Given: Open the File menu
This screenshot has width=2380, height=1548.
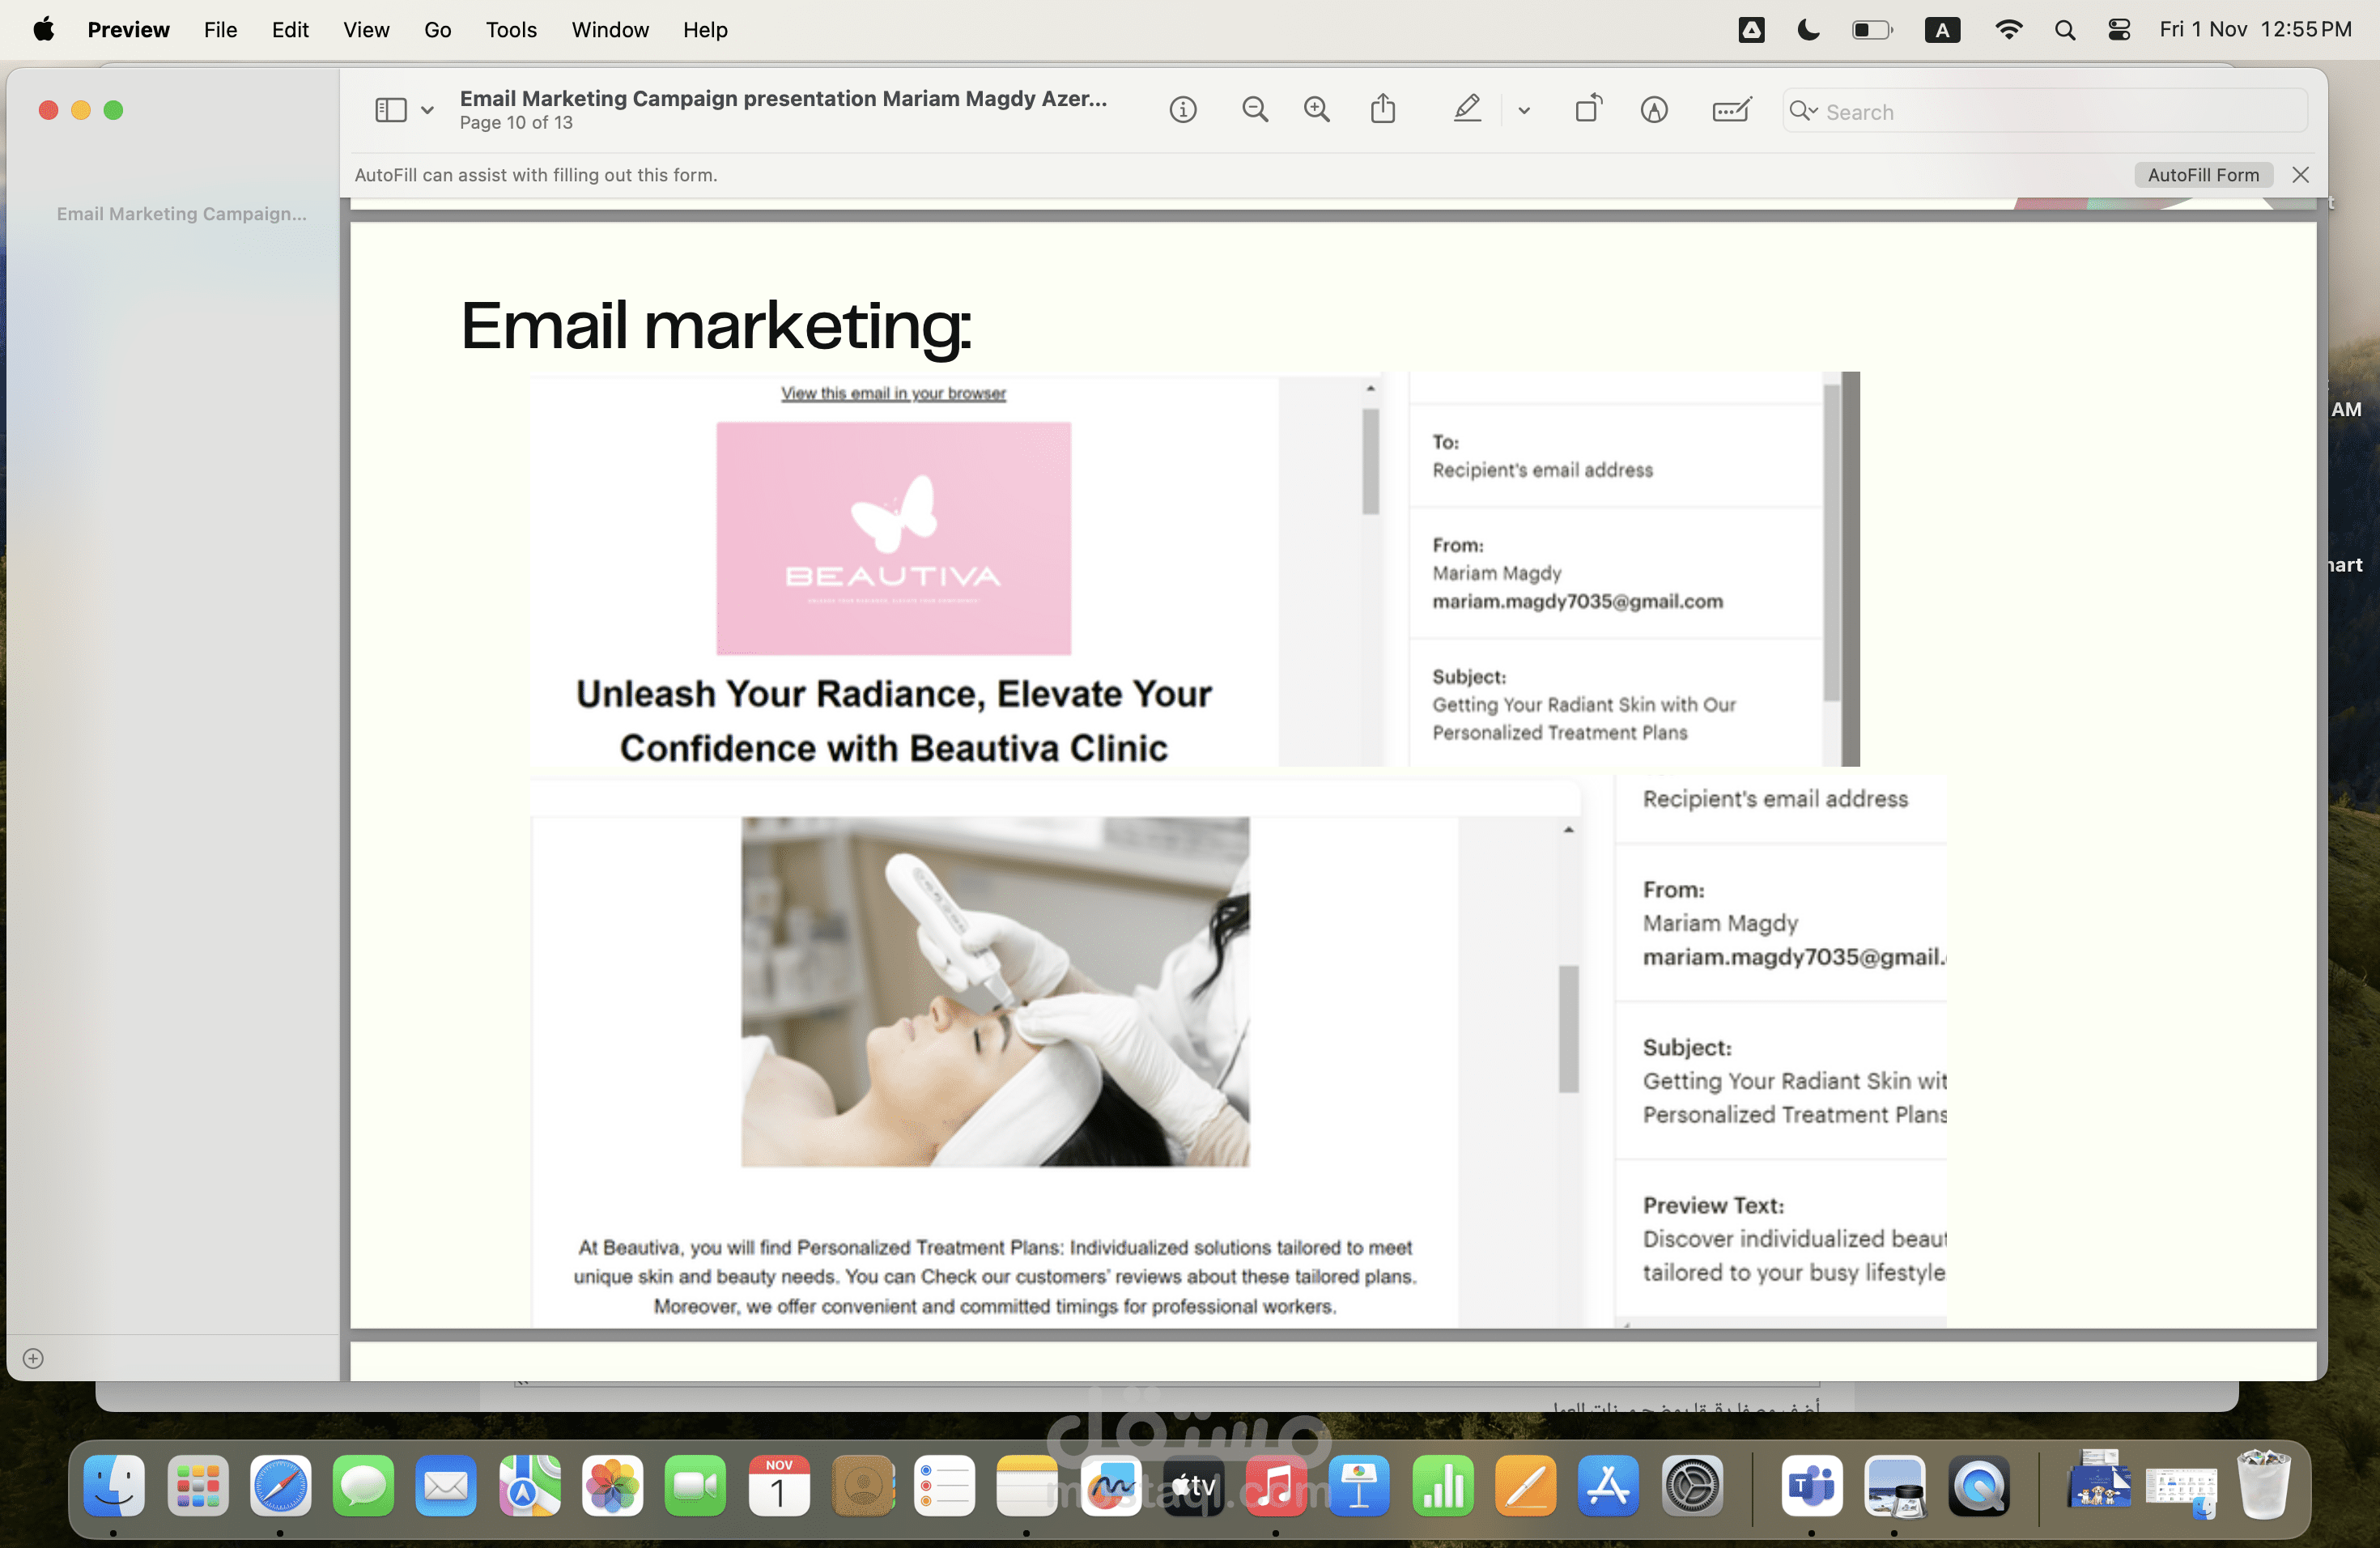Looking at the screenshot, I should point(220,29).
